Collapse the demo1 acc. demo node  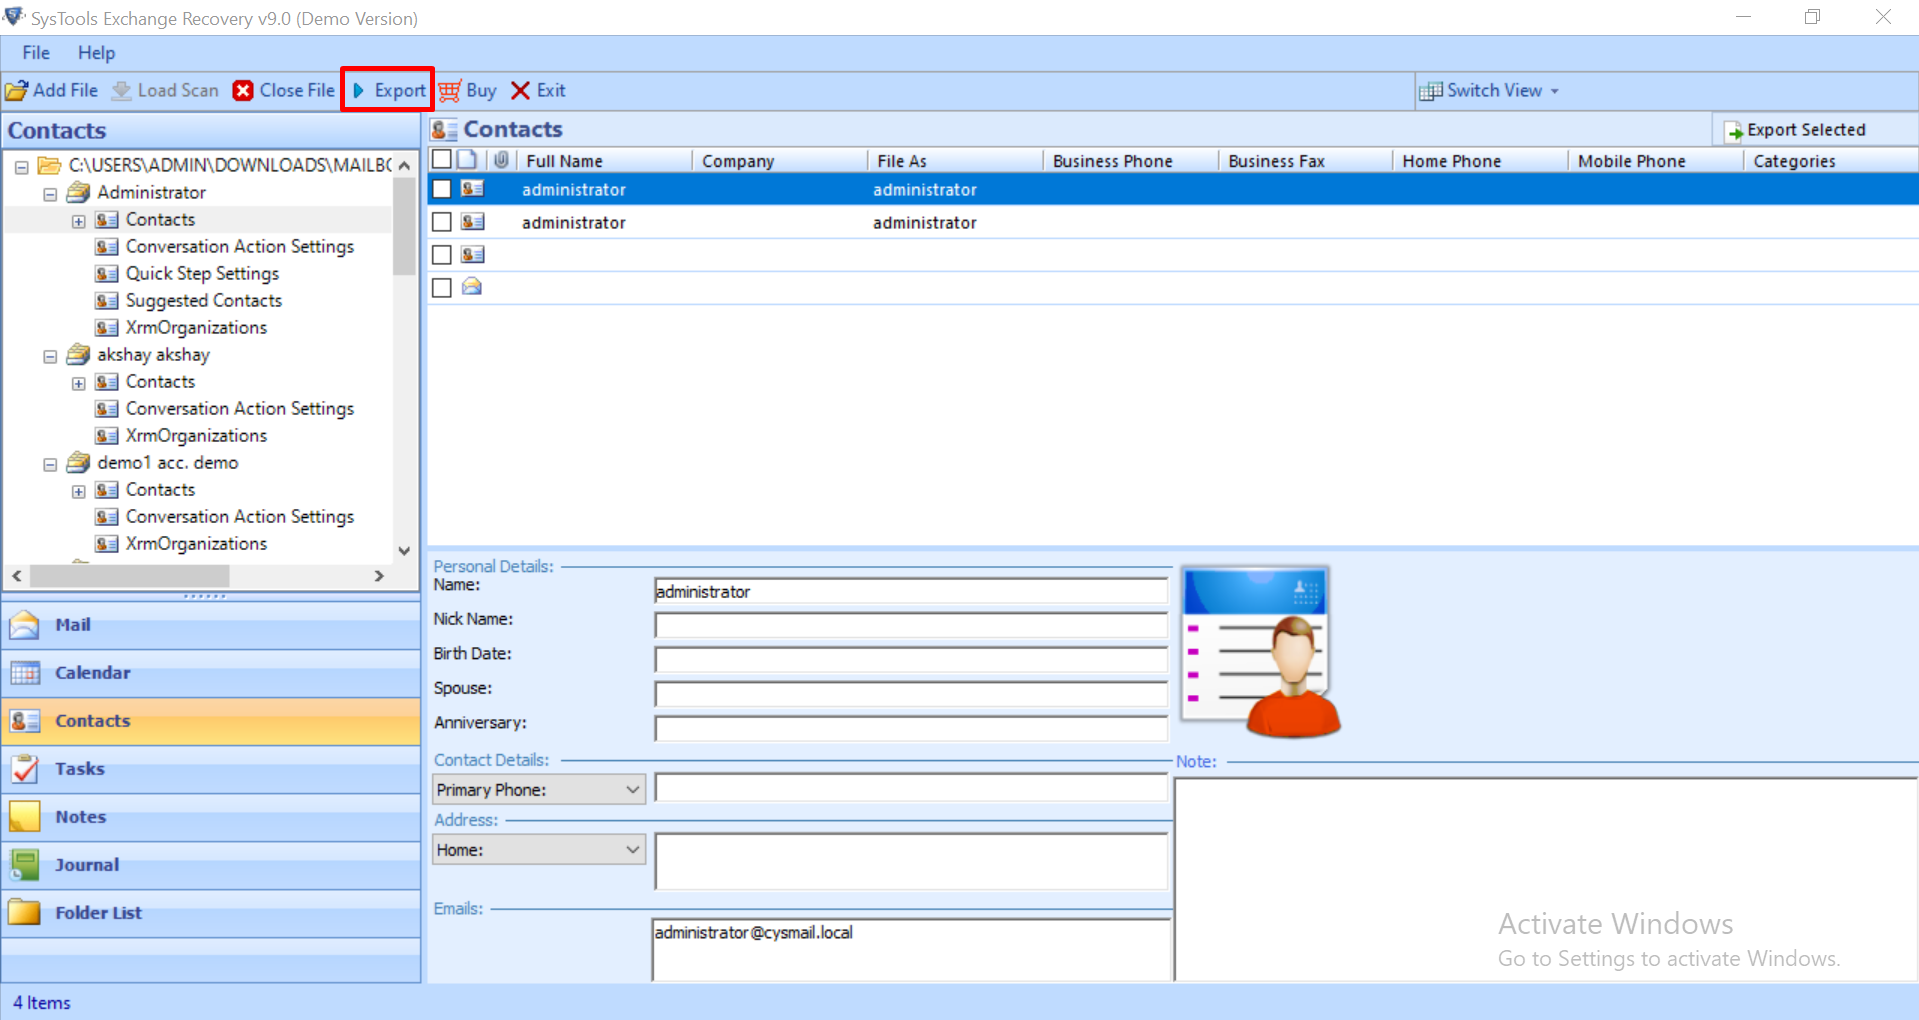point(50,464)
